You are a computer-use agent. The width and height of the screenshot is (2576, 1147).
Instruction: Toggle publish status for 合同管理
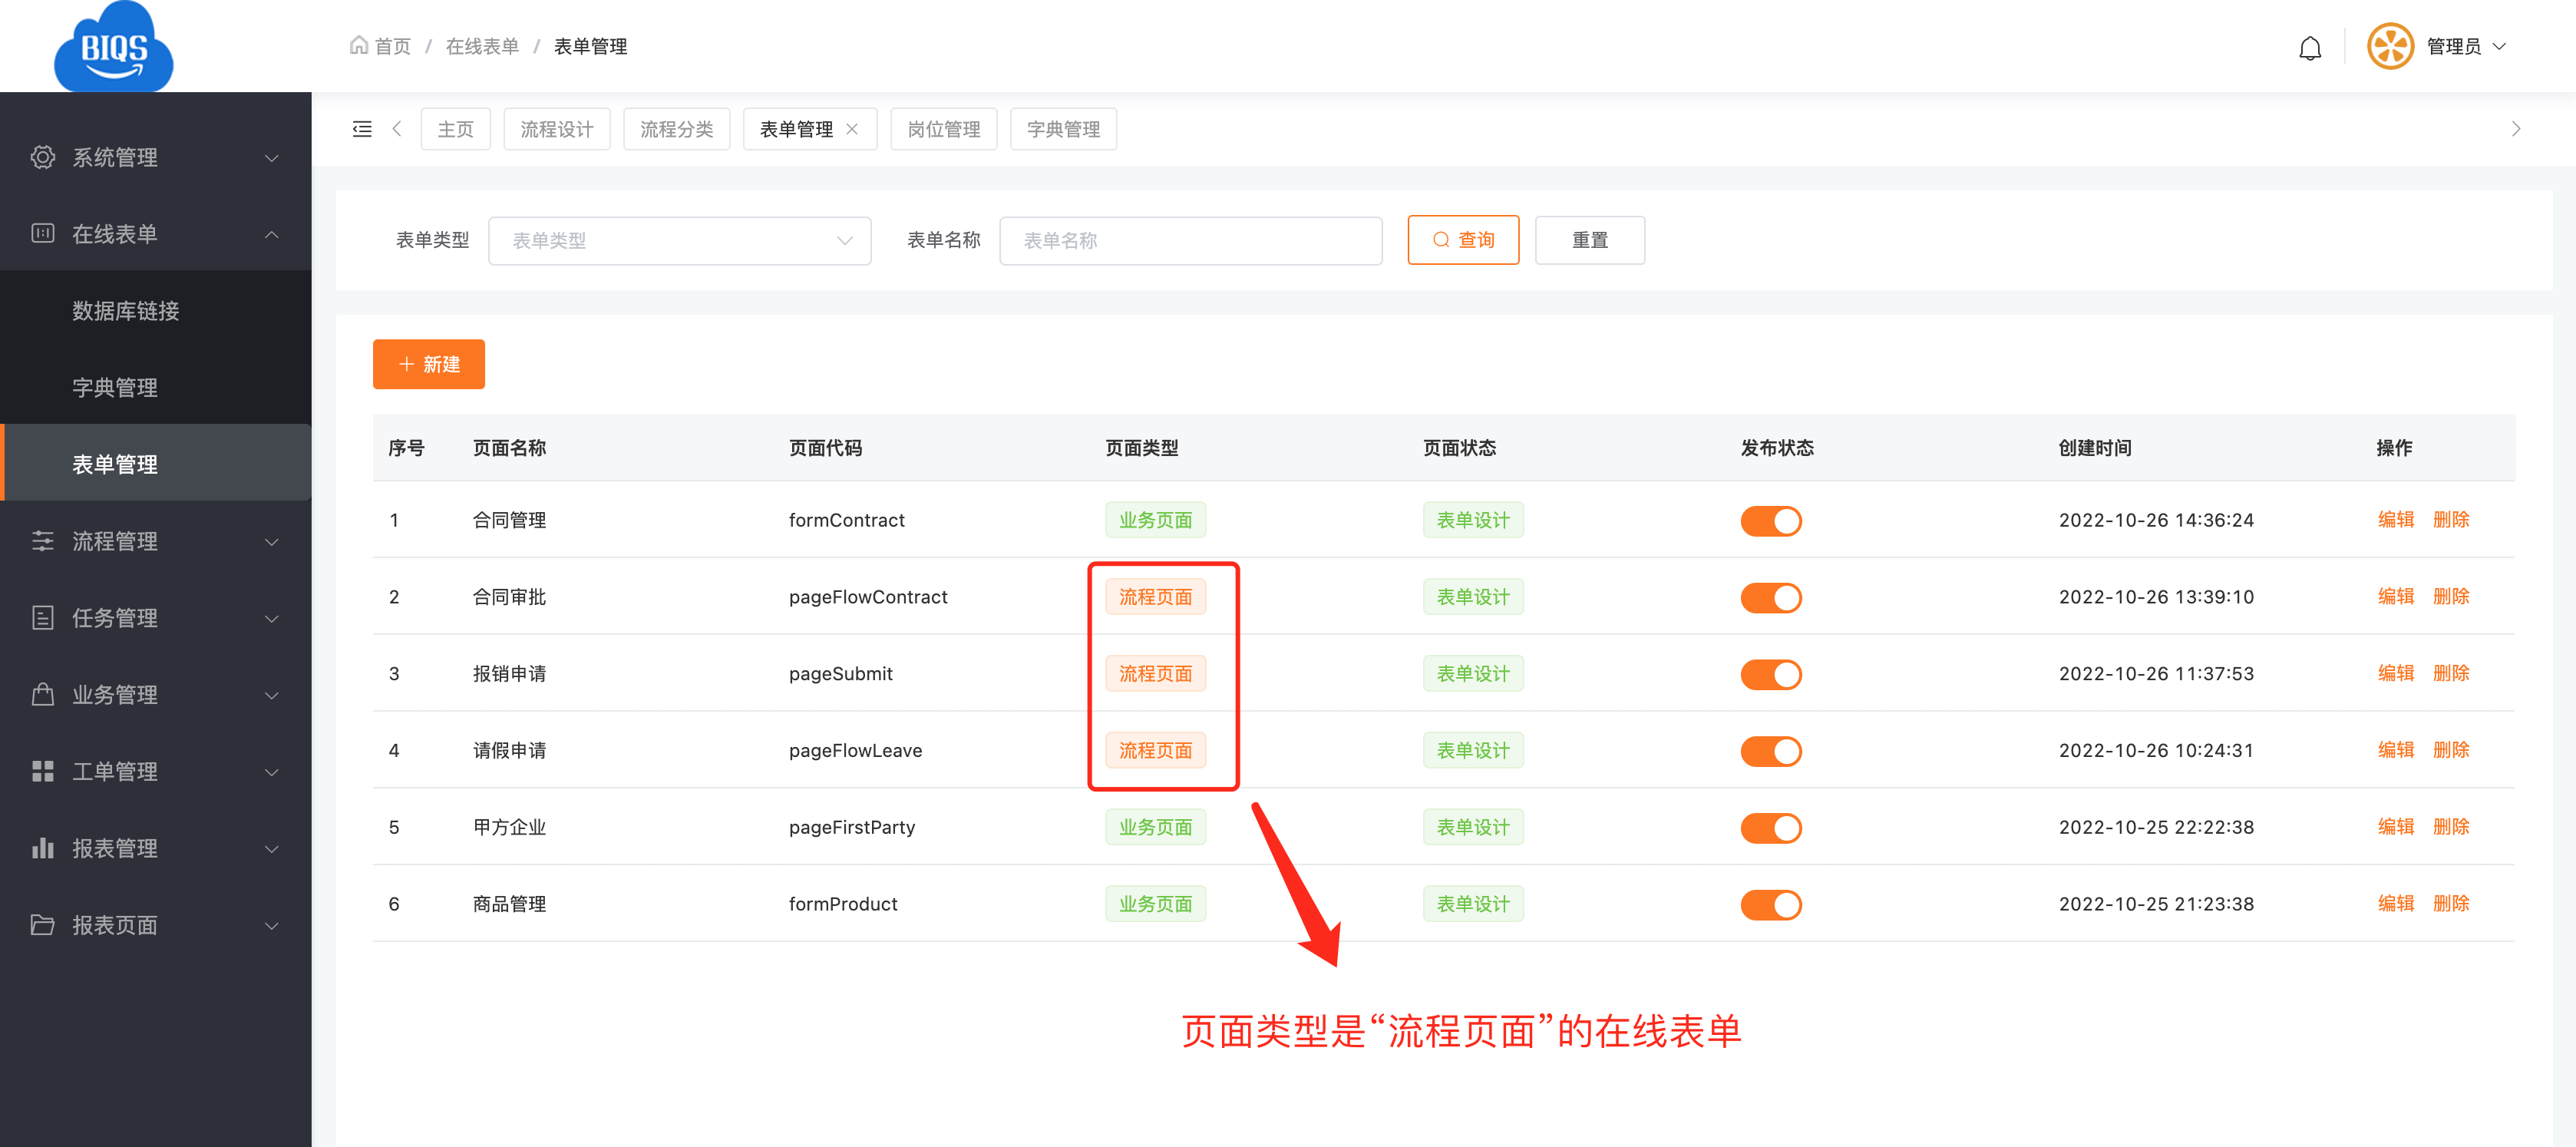(1770, 521)
